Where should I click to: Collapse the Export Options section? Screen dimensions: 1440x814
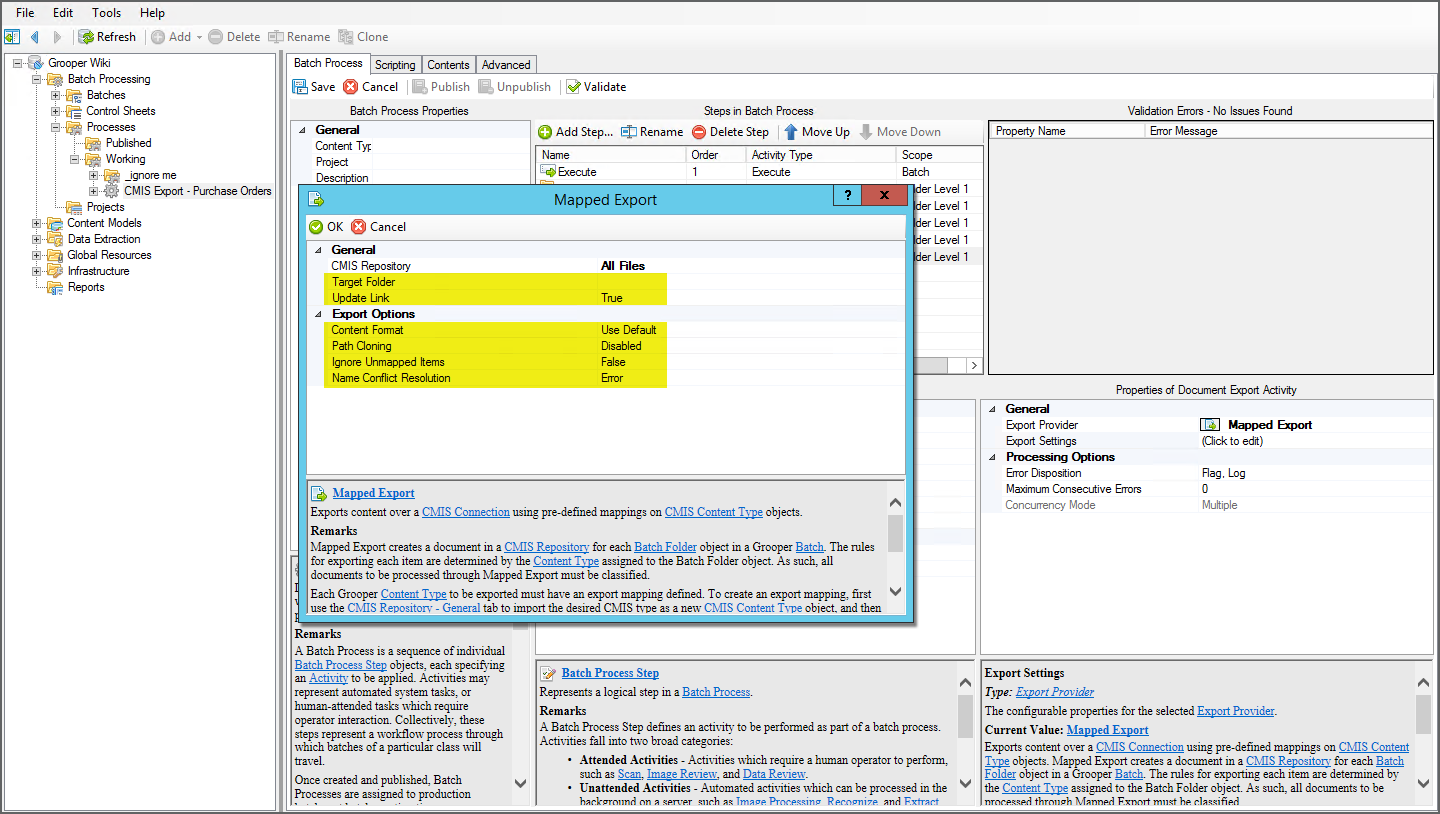point(319,314)
